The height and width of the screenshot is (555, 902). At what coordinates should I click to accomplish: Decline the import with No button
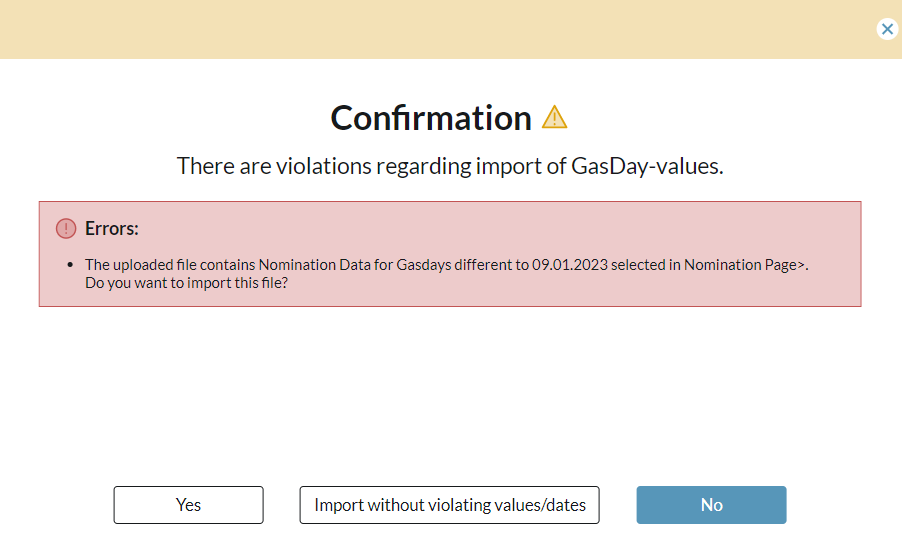coord(711,505)
